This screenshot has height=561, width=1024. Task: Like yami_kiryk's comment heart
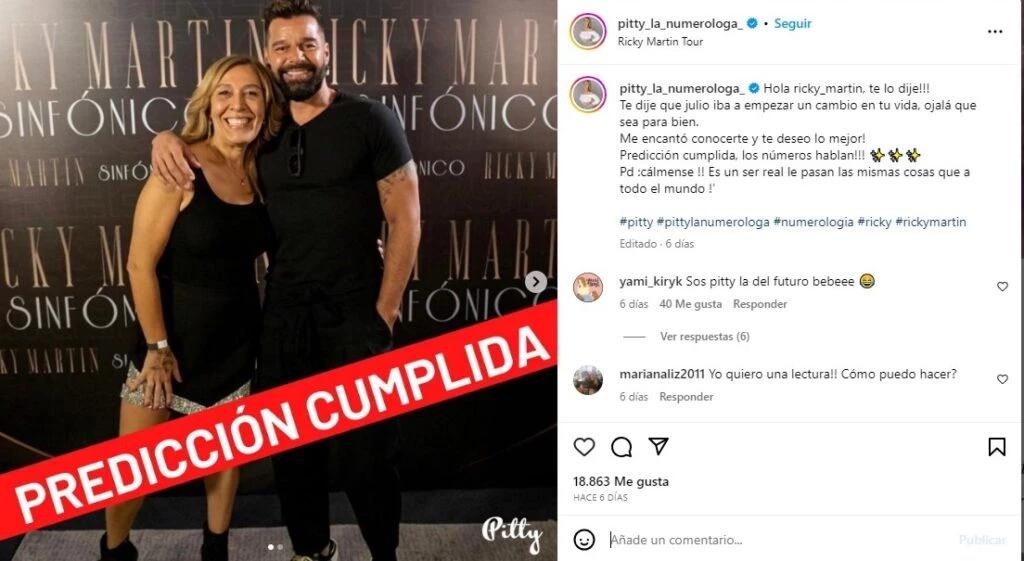pyautogui.click(x=1002, y=286)
